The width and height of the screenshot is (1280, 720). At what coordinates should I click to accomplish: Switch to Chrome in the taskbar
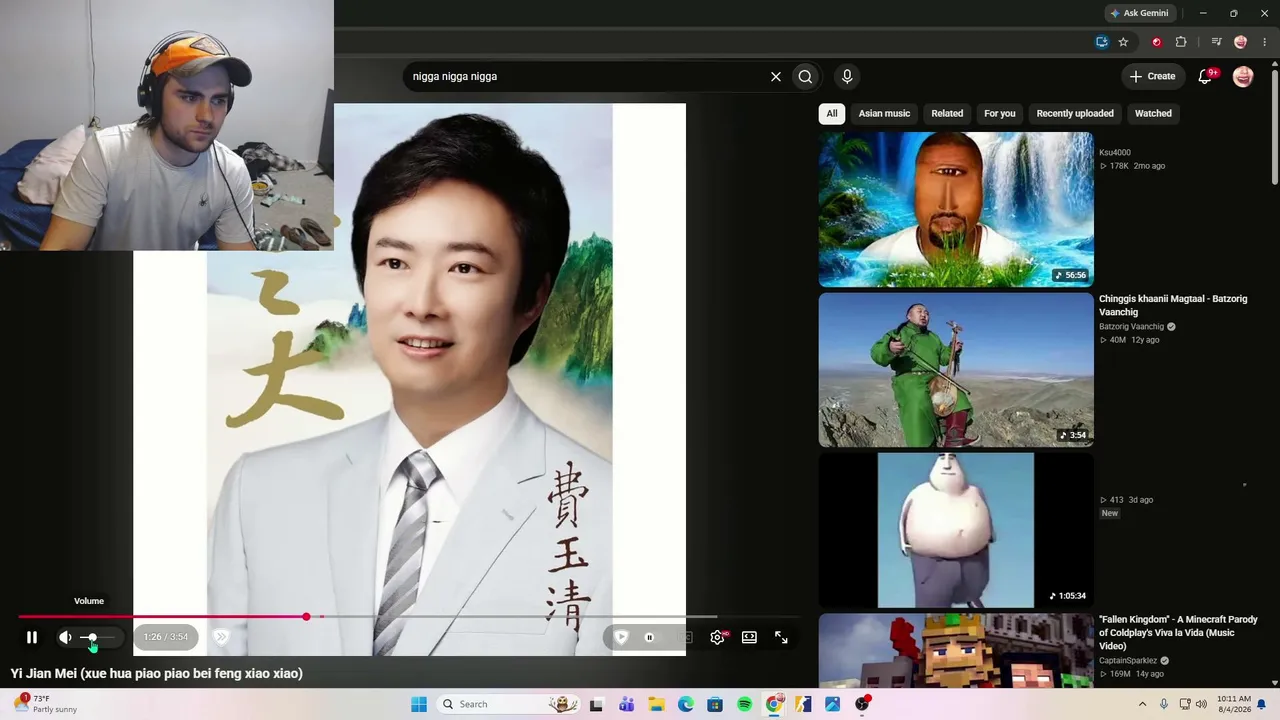(774, 704)
